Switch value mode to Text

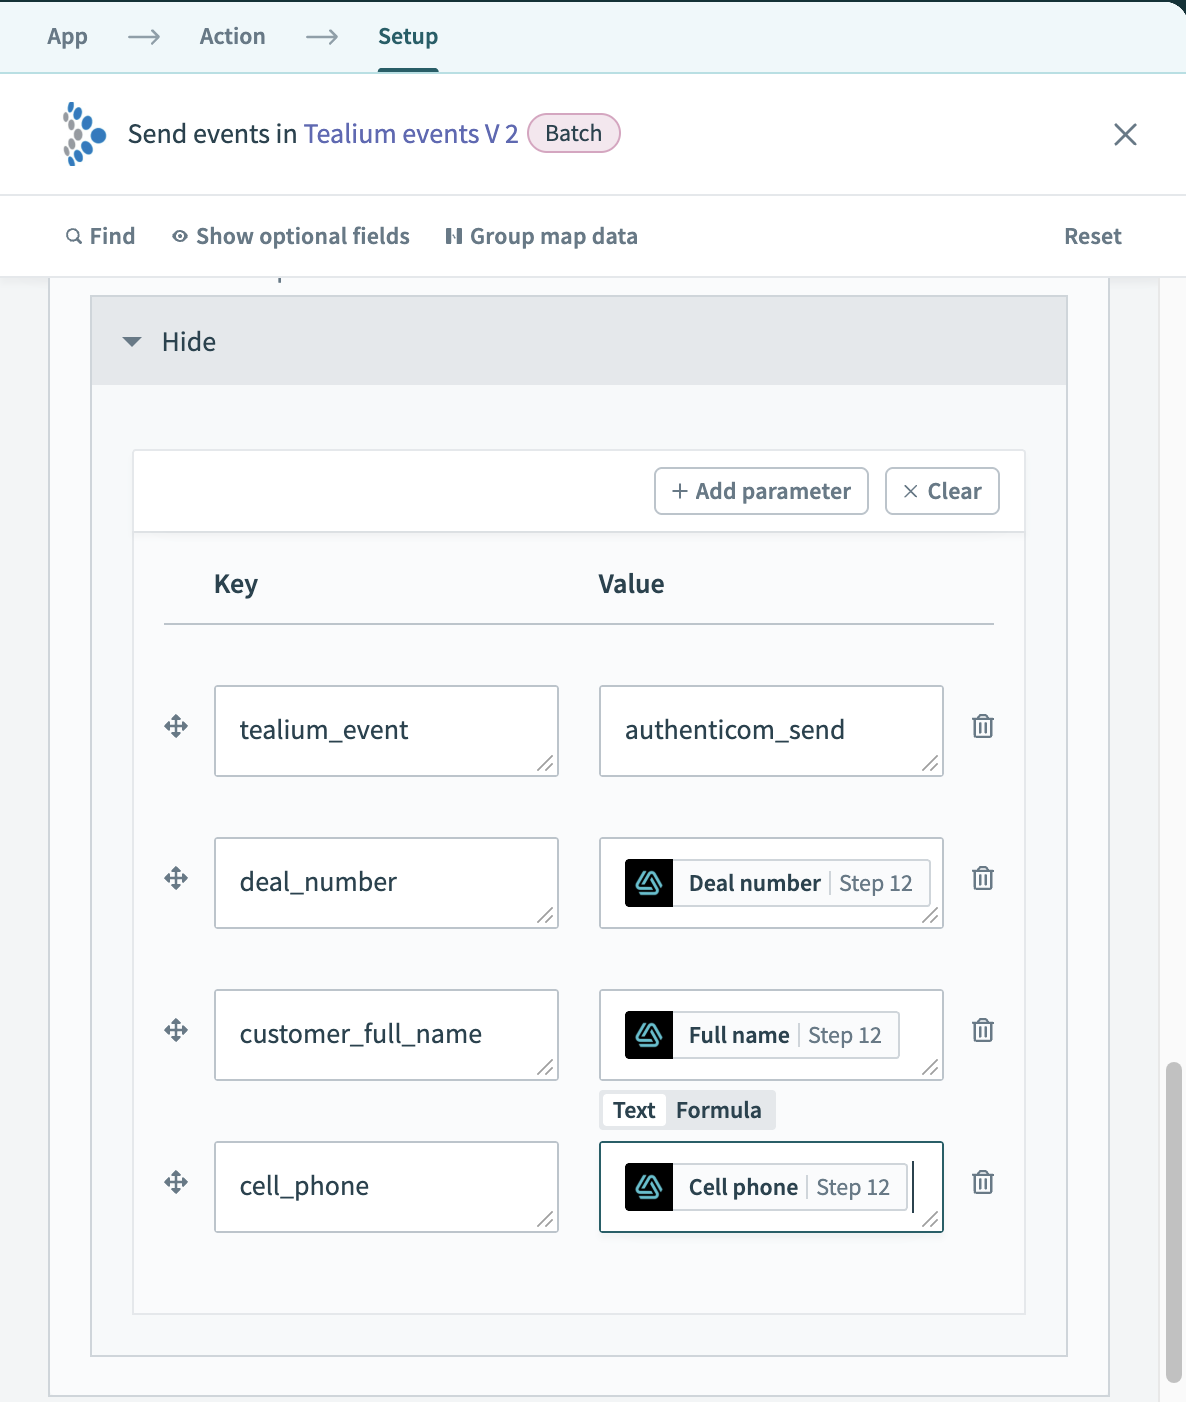coord(634,1111)
